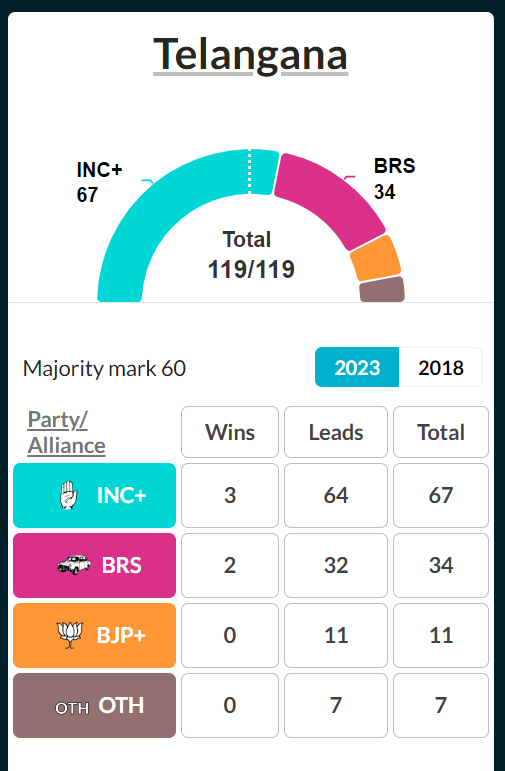505x771 pixels.
Task: Click the brown OTH arc segment
Action: [382, 290]
